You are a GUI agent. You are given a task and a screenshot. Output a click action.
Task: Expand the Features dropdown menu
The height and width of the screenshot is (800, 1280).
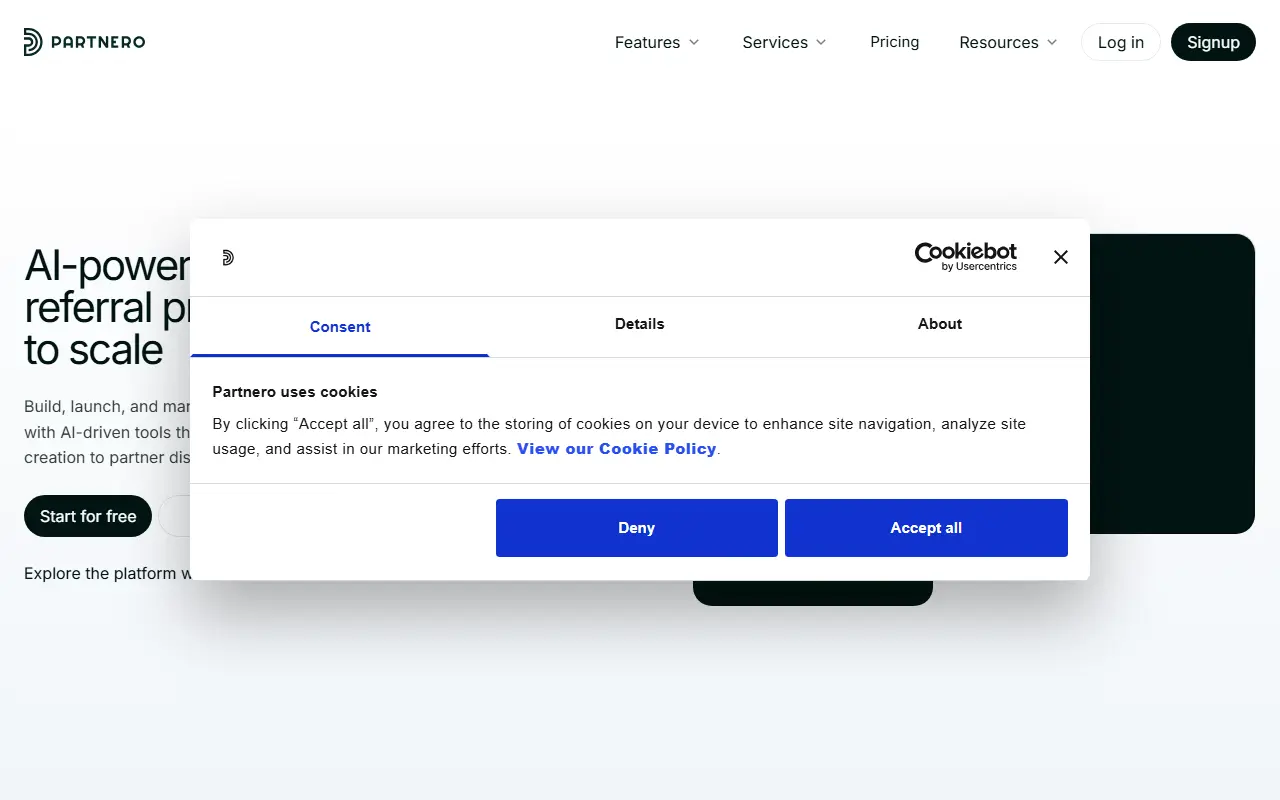click(657, 42)
